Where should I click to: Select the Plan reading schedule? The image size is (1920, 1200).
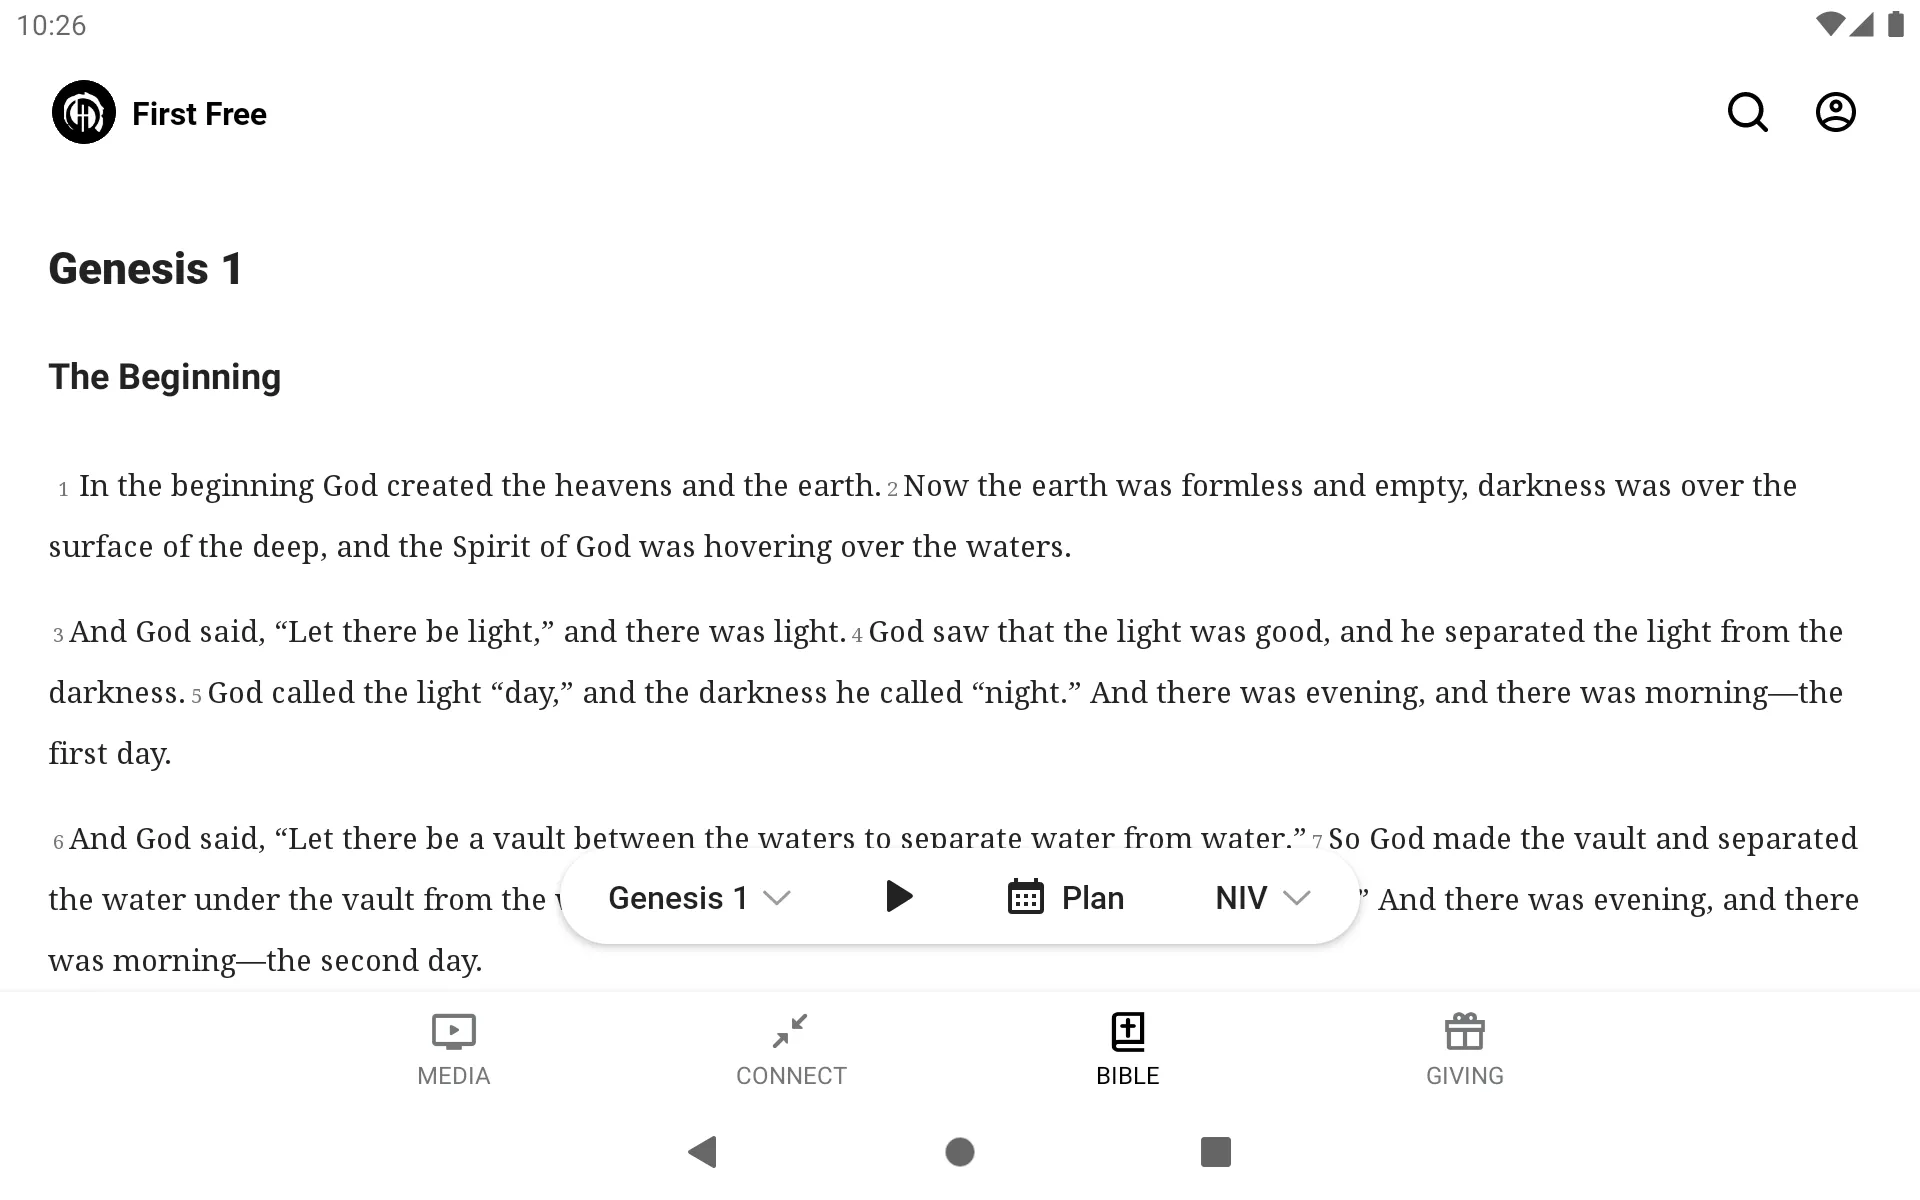coord(1062,896)
